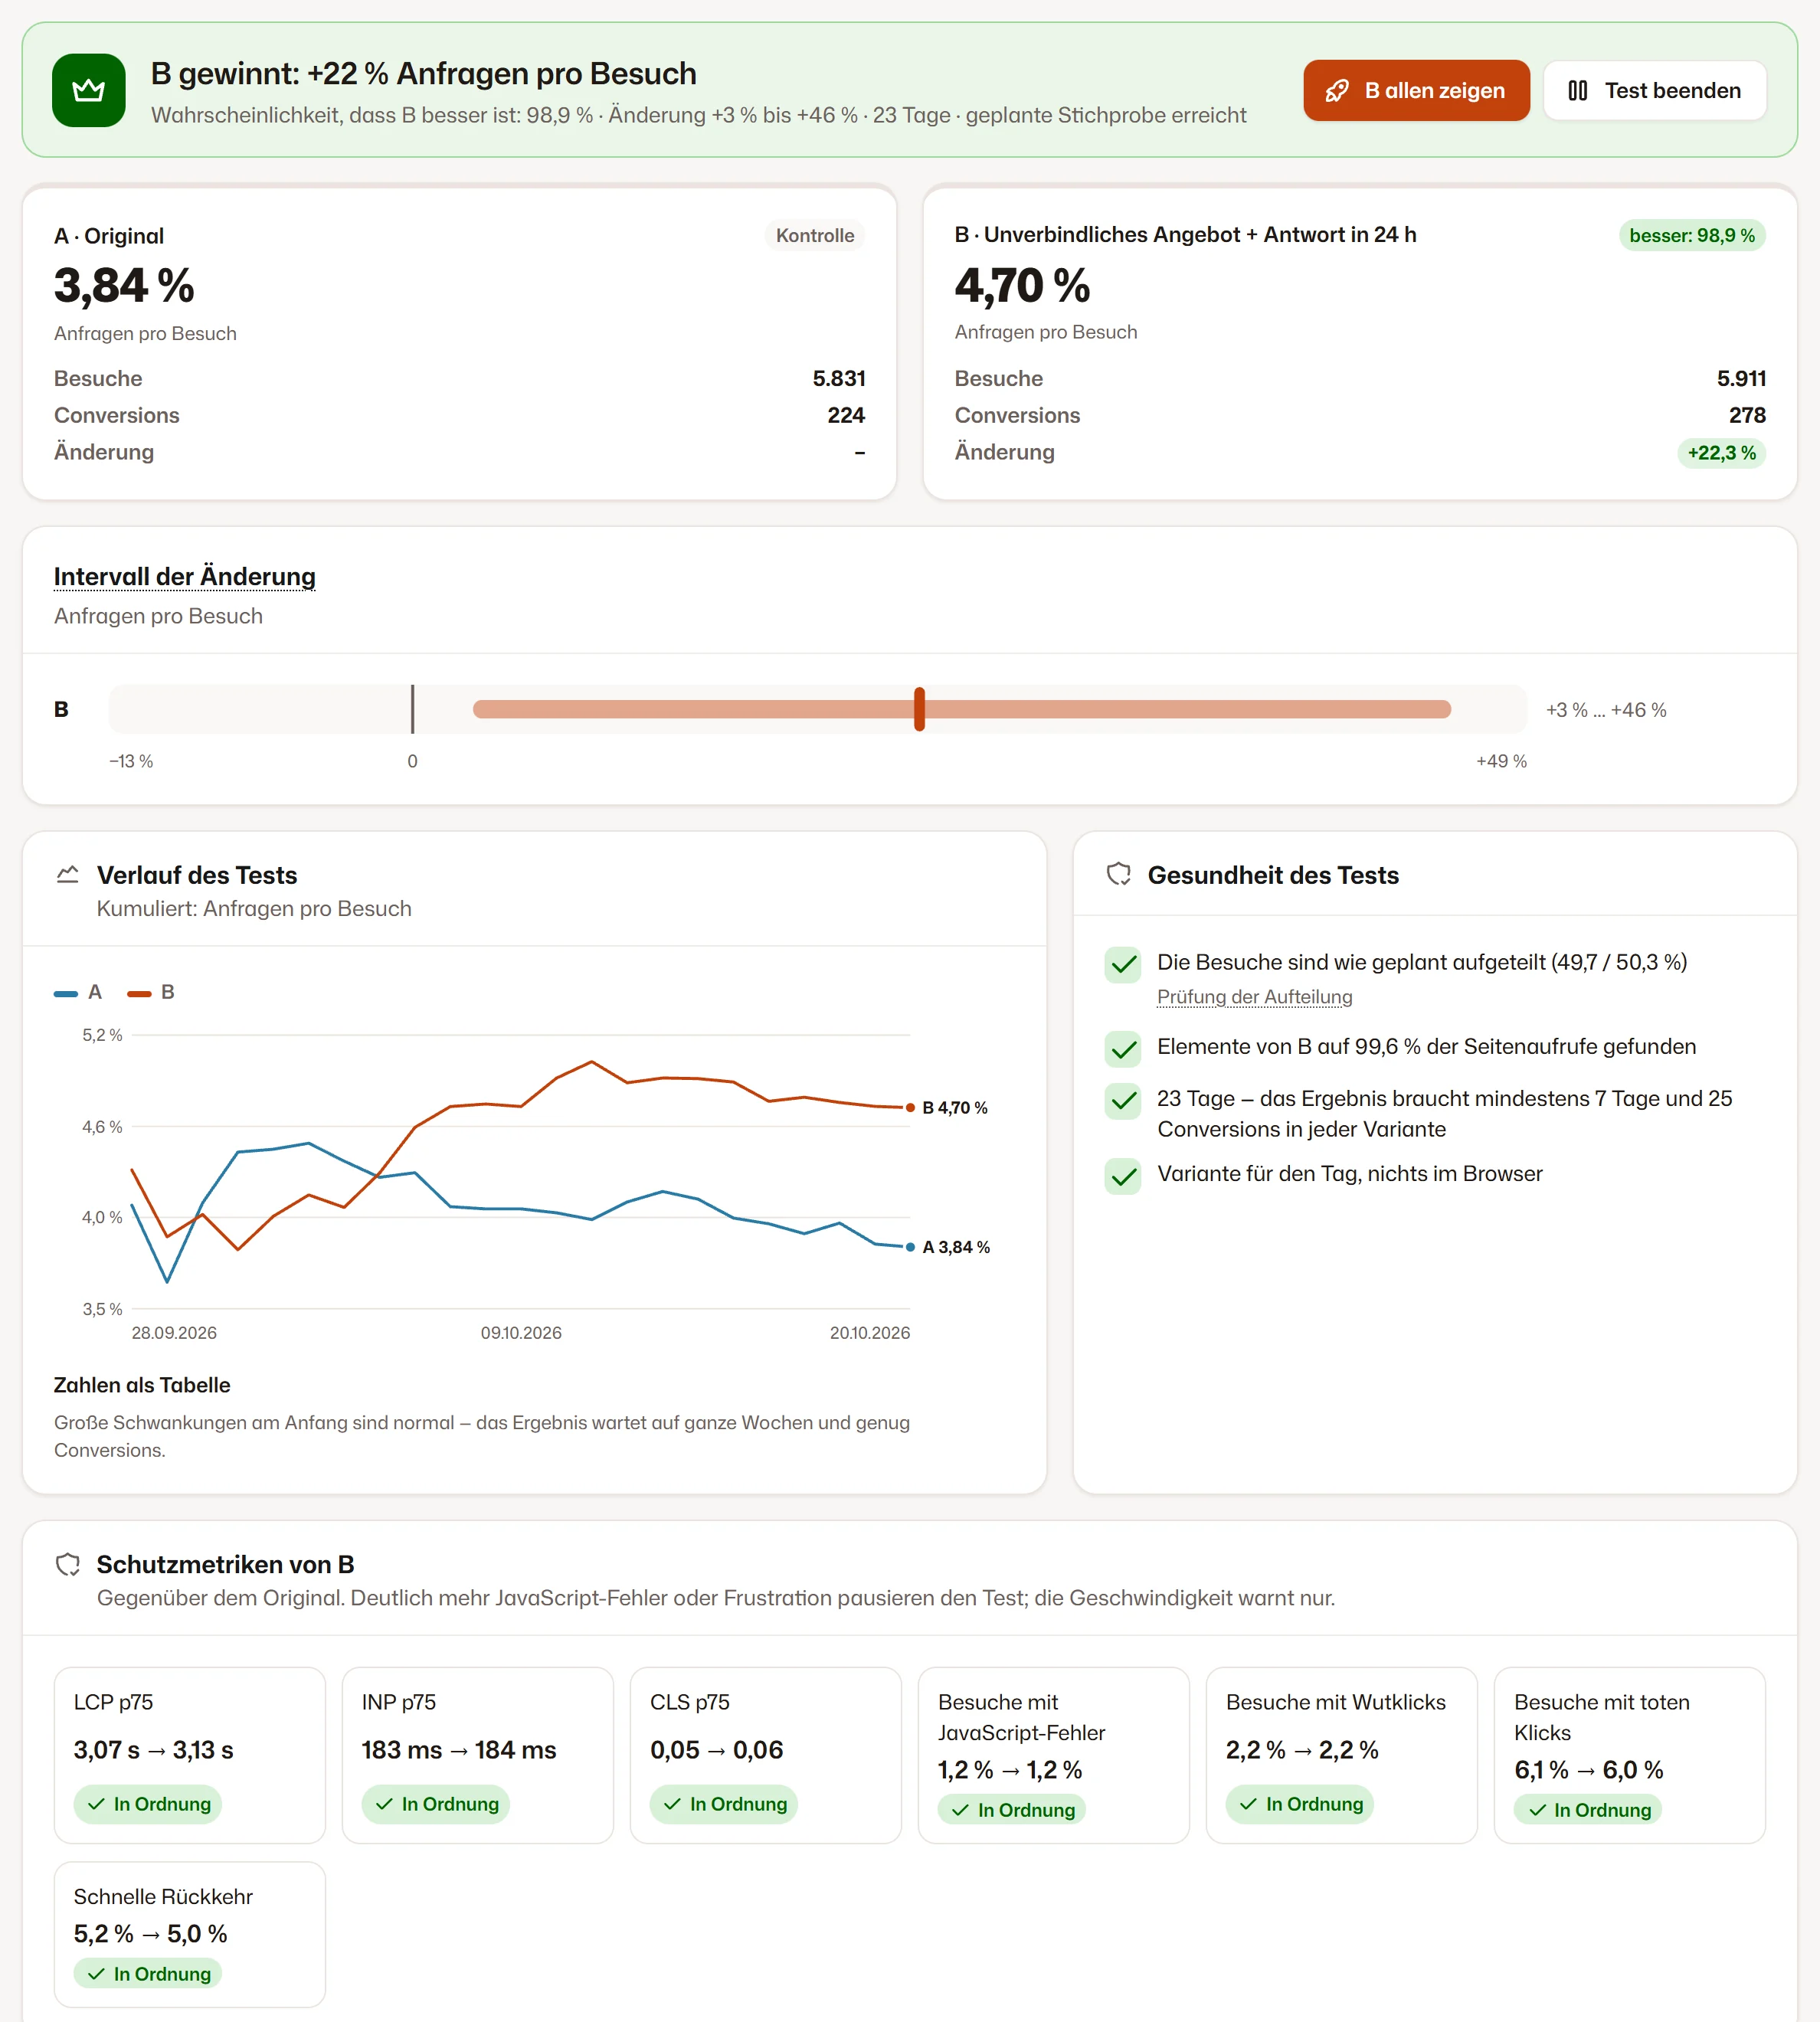Click In Ordnung under Besuche mit toten Klicks
The width and height of the screenshot is (1820, 2022).
1588,1810
